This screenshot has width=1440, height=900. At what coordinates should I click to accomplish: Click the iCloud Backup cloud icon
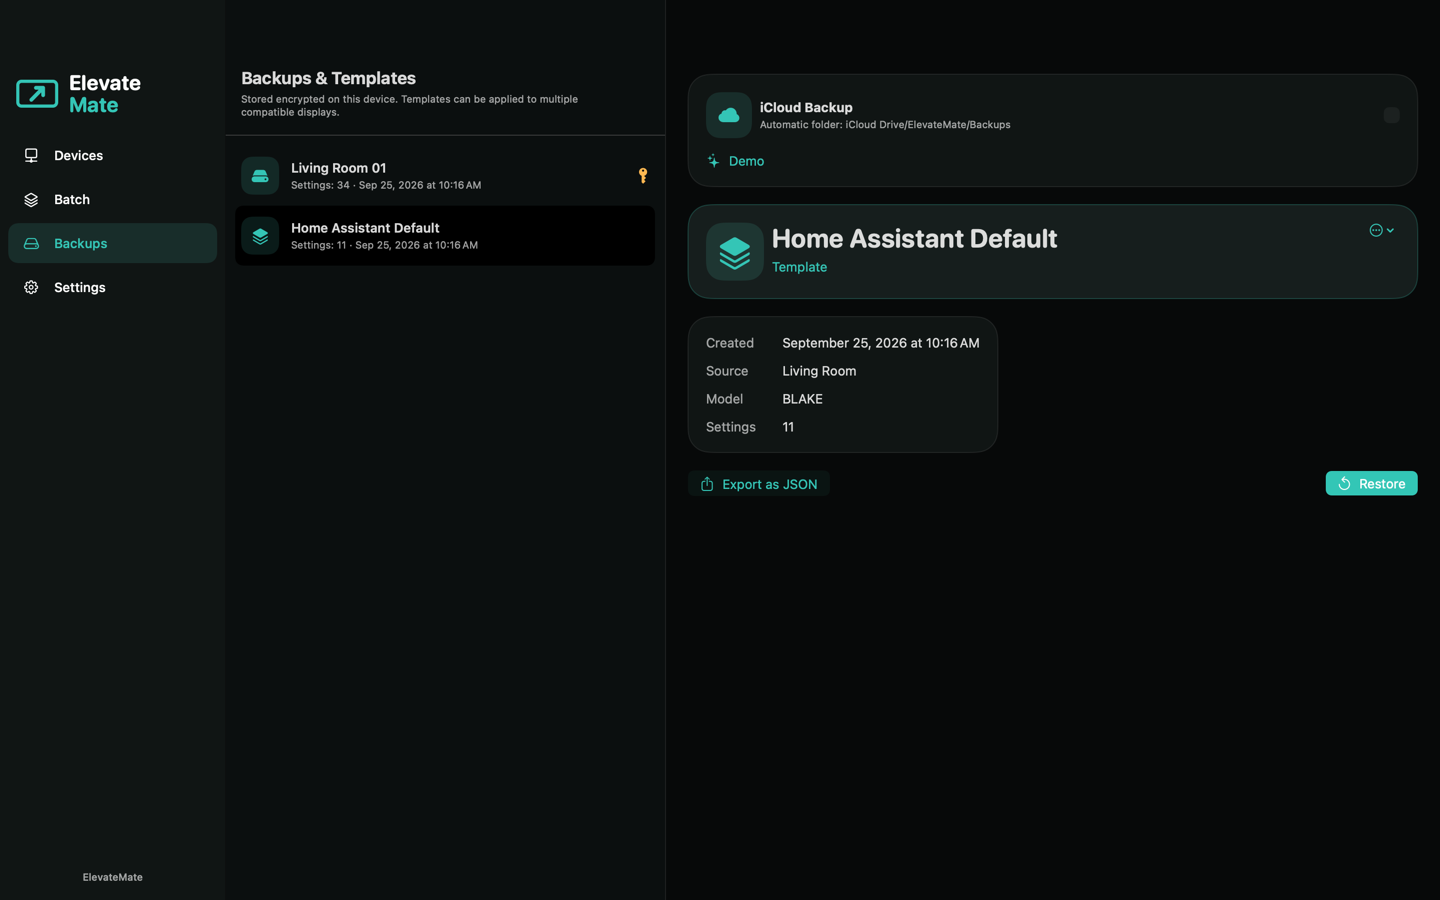coord(729,115)
